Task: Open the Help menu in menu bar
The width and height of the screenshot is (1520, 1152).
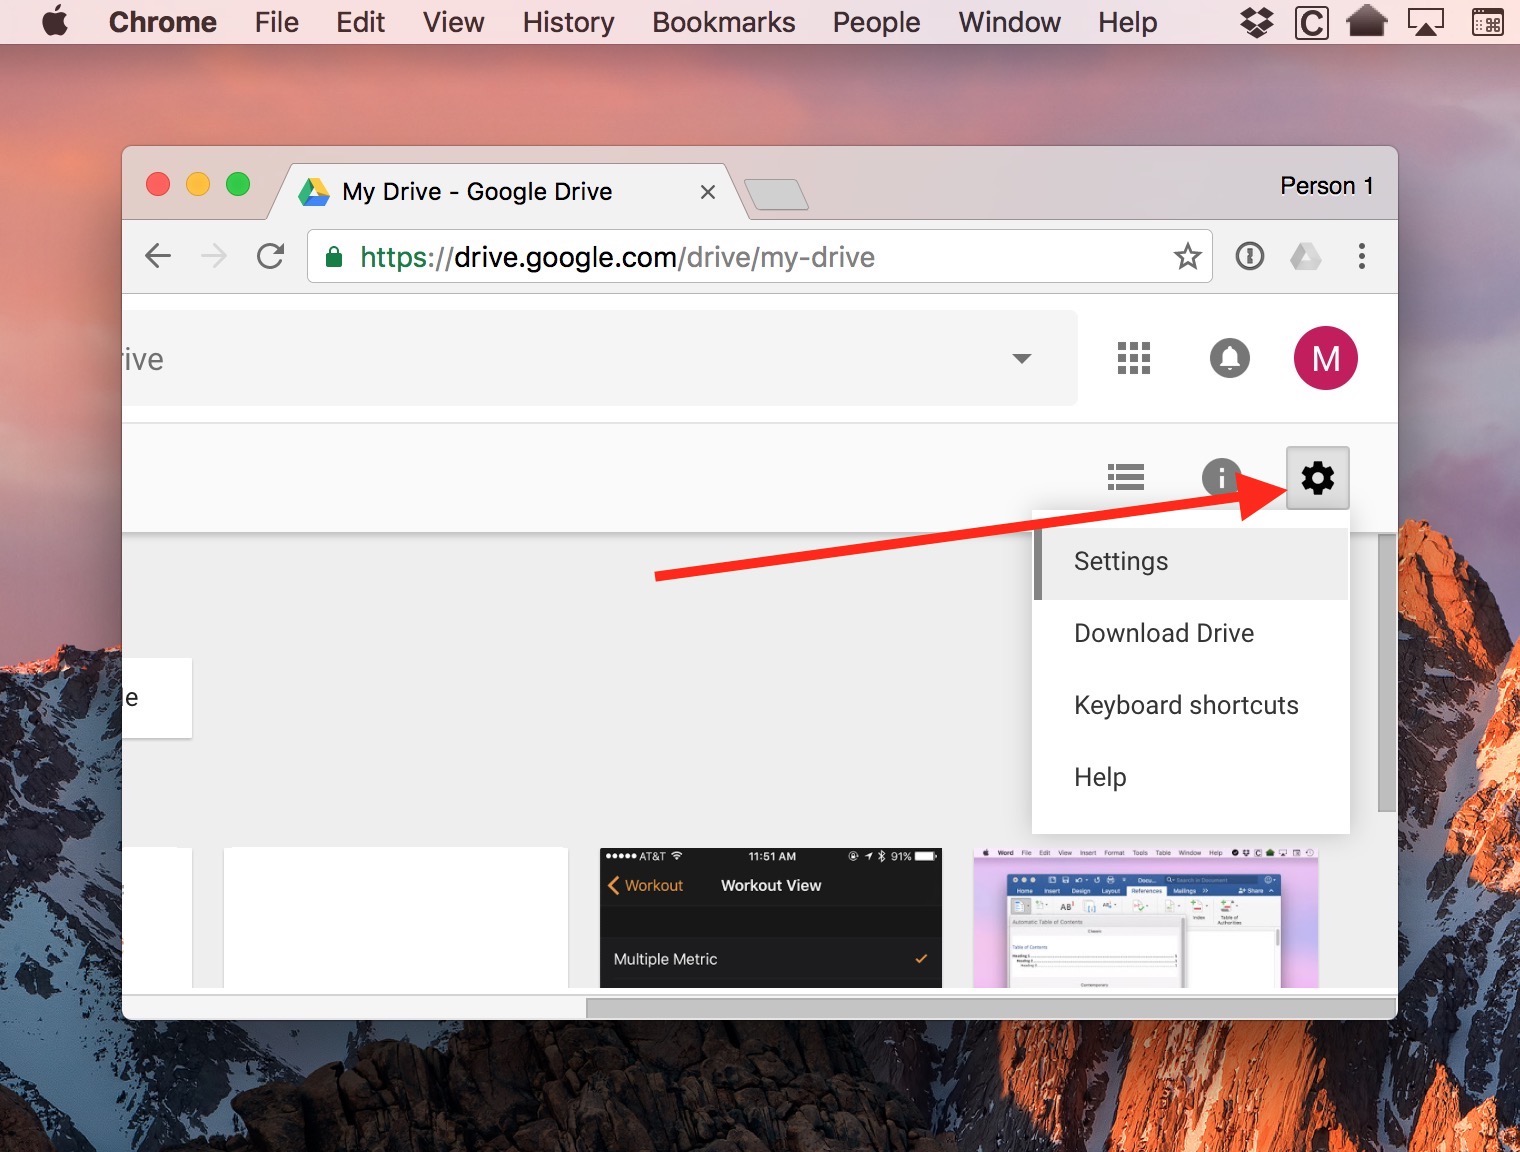Action: pos(1127,22)
